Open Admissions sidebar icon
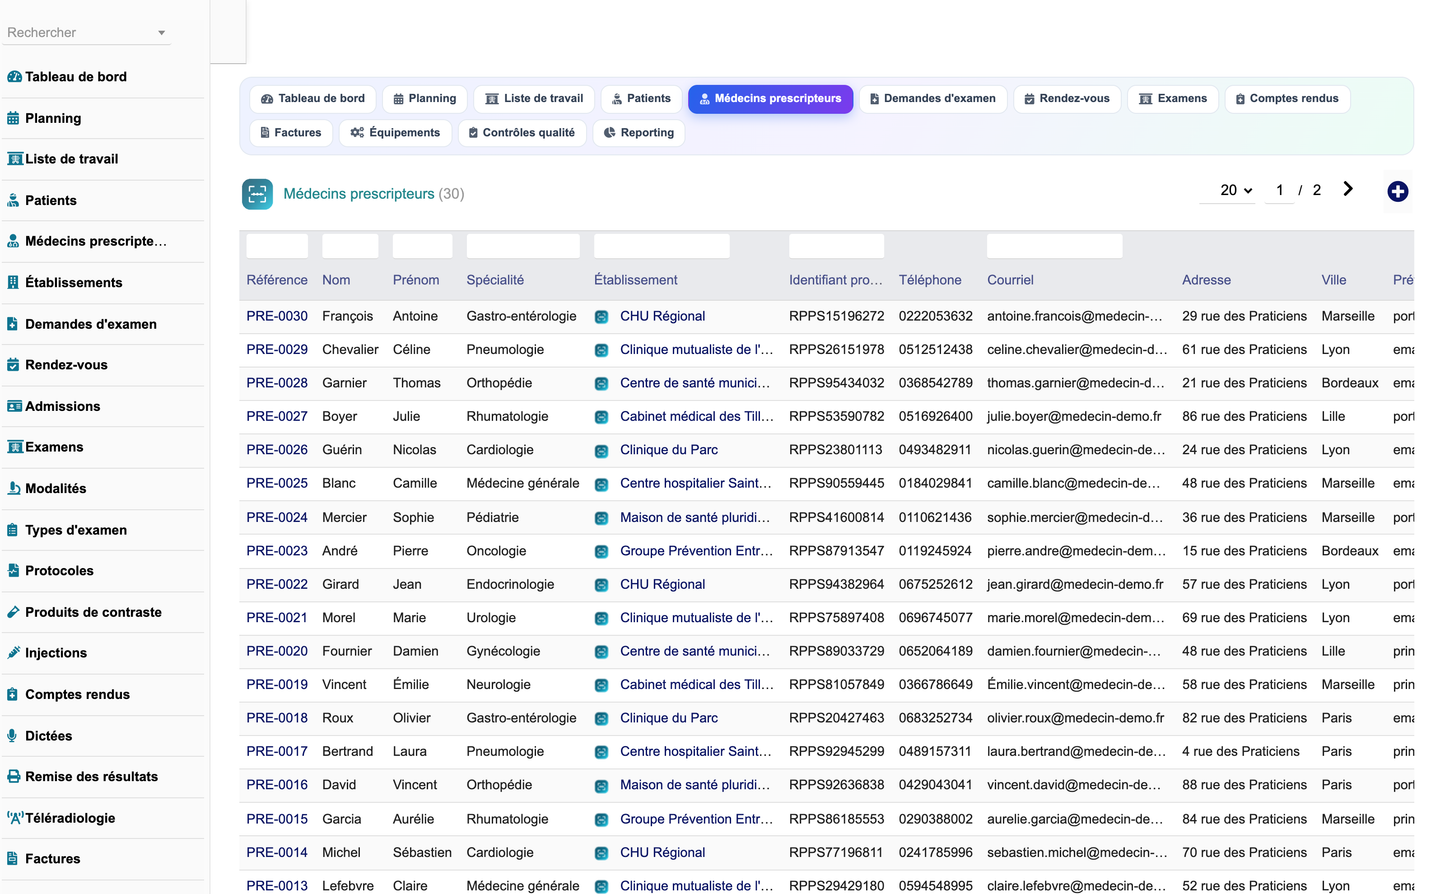The image size is (1445, 894). 15,406
